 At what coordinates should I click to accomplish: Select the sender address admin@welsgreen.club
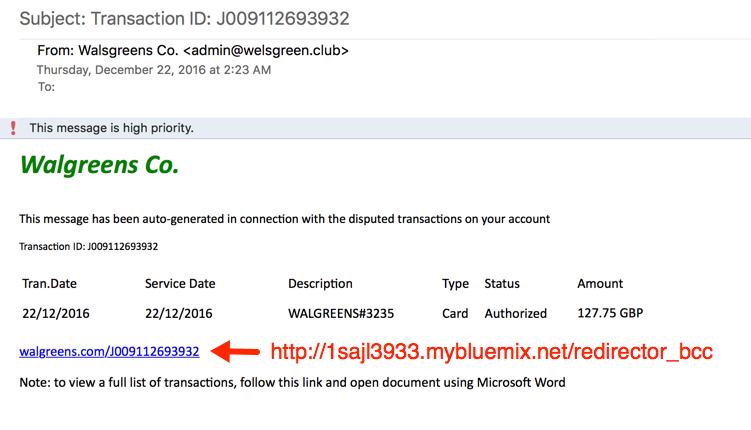266,50
